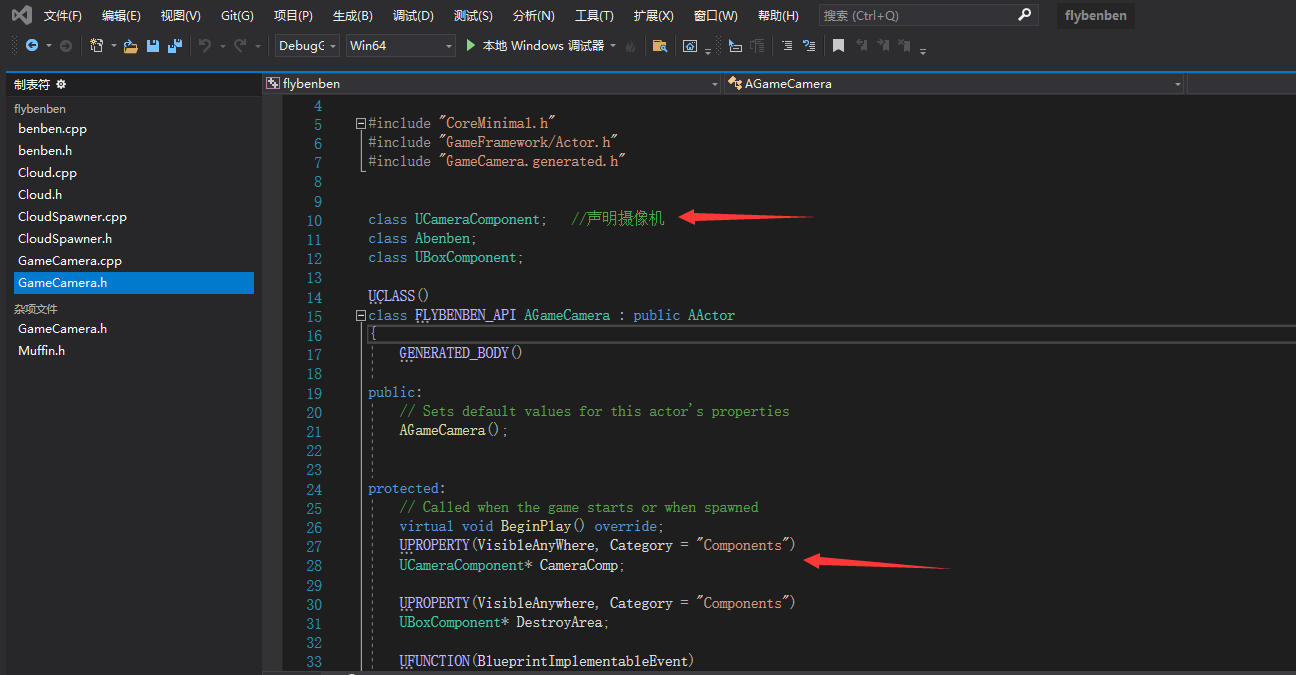1296x675 pixels.
Task: Click the comment selected lines icon
Action: 787,46
